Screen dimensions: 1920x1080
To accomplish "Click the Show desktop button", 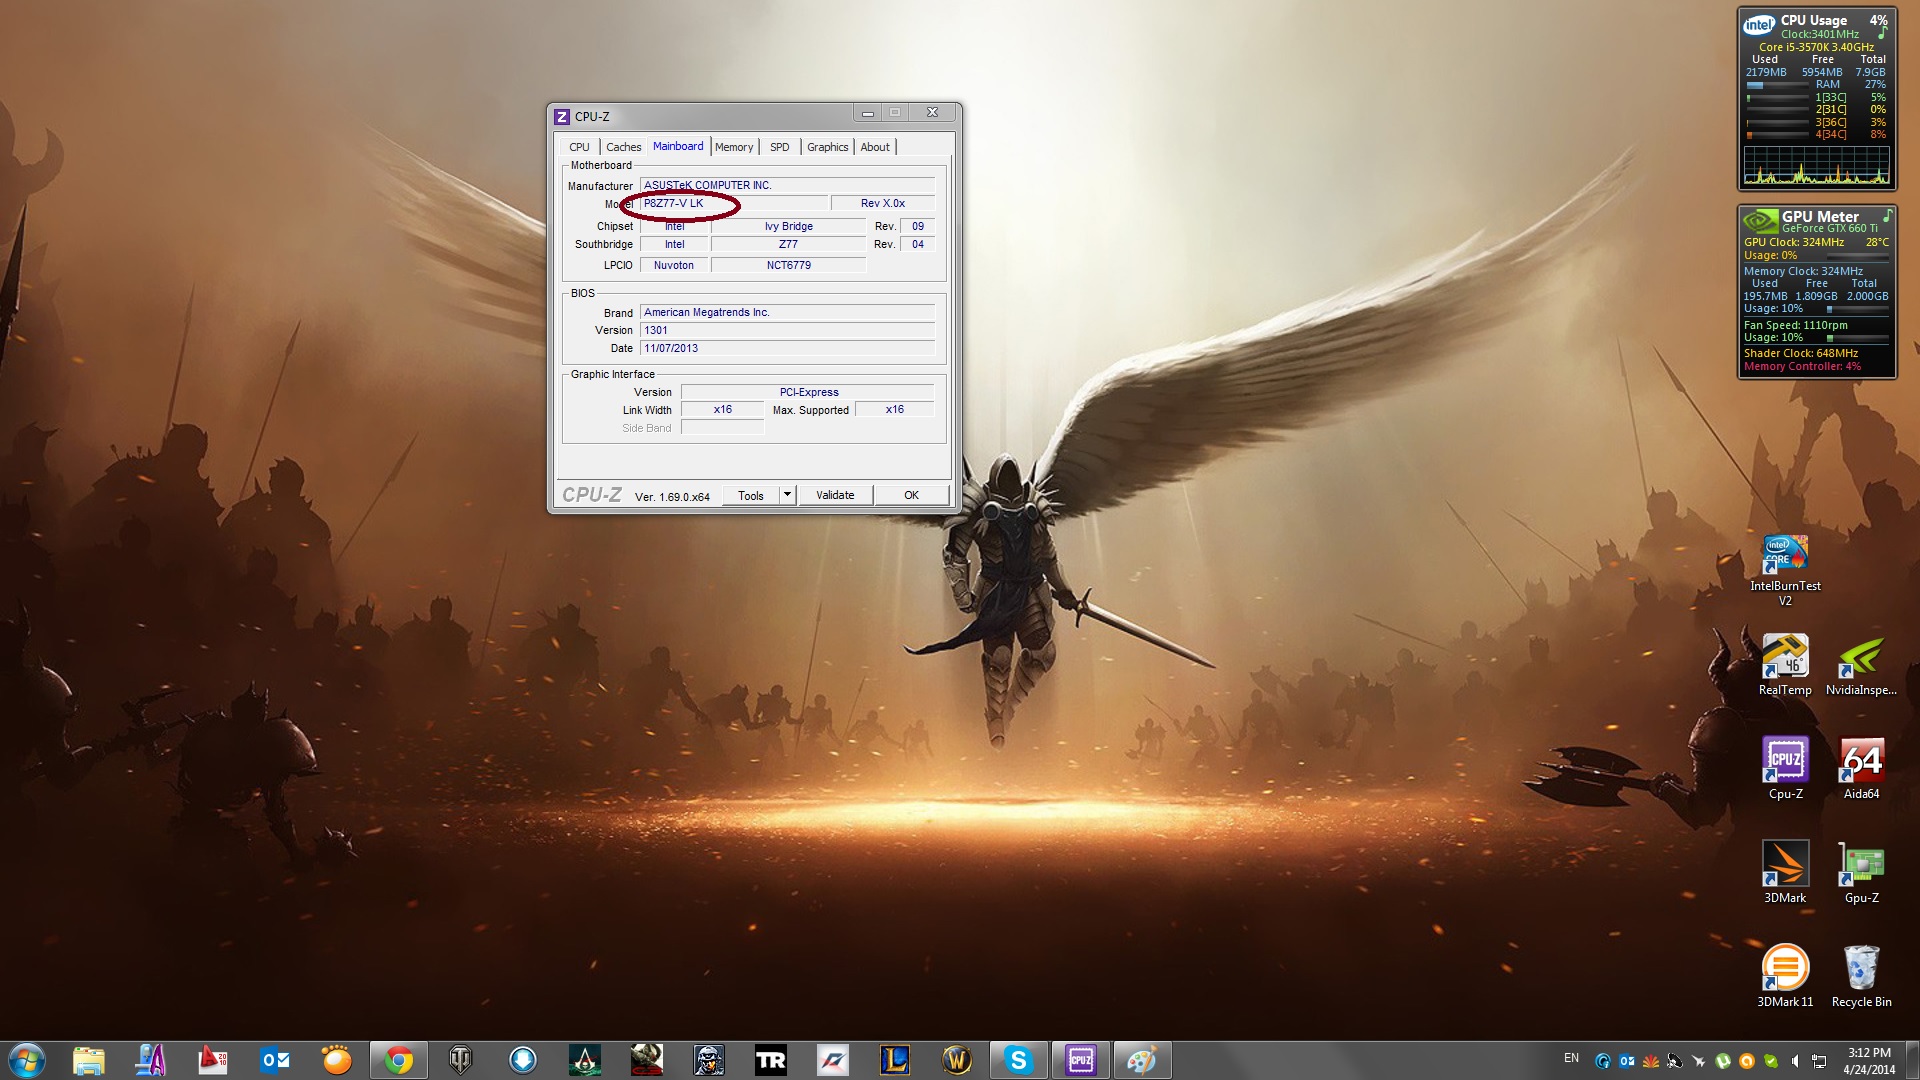I will pos(1912,1060).
